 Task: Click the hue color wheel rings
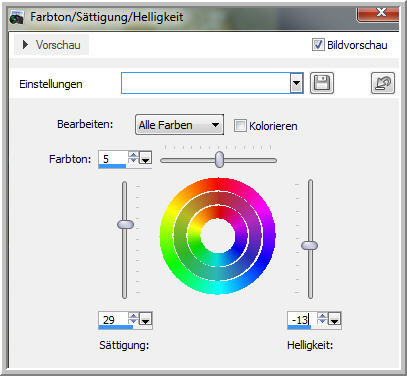(218, 236)
